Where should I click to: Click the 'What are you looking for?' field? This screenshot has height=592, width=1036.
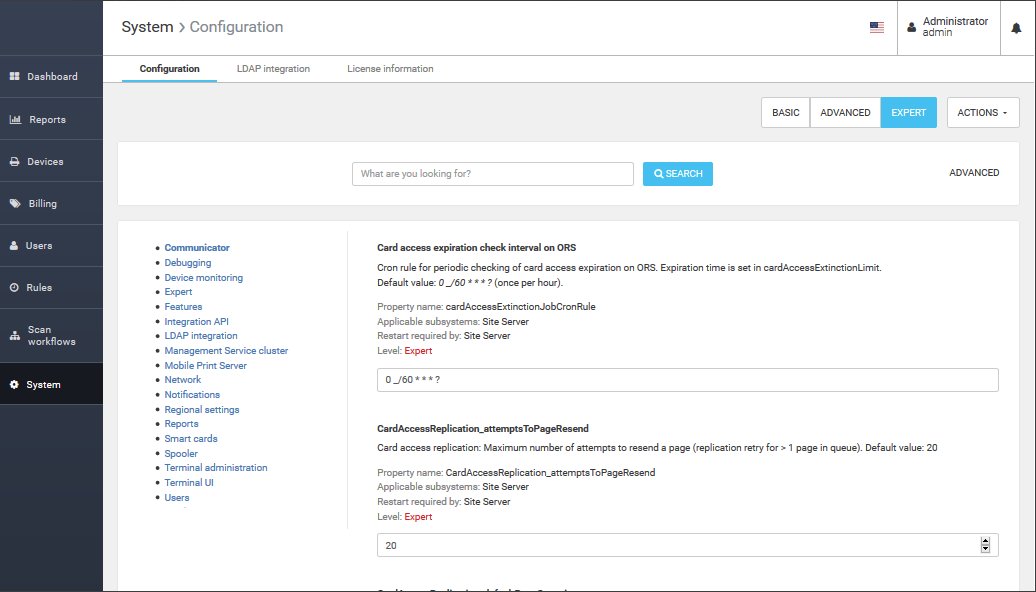[x=492, y=174]
